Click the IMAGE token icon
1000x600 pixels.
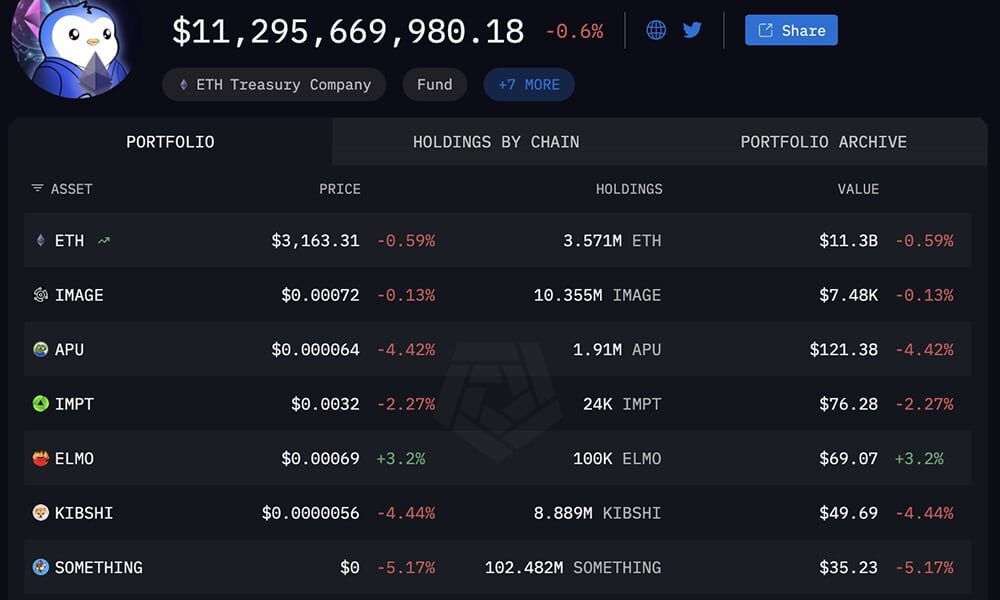[41, 295]
